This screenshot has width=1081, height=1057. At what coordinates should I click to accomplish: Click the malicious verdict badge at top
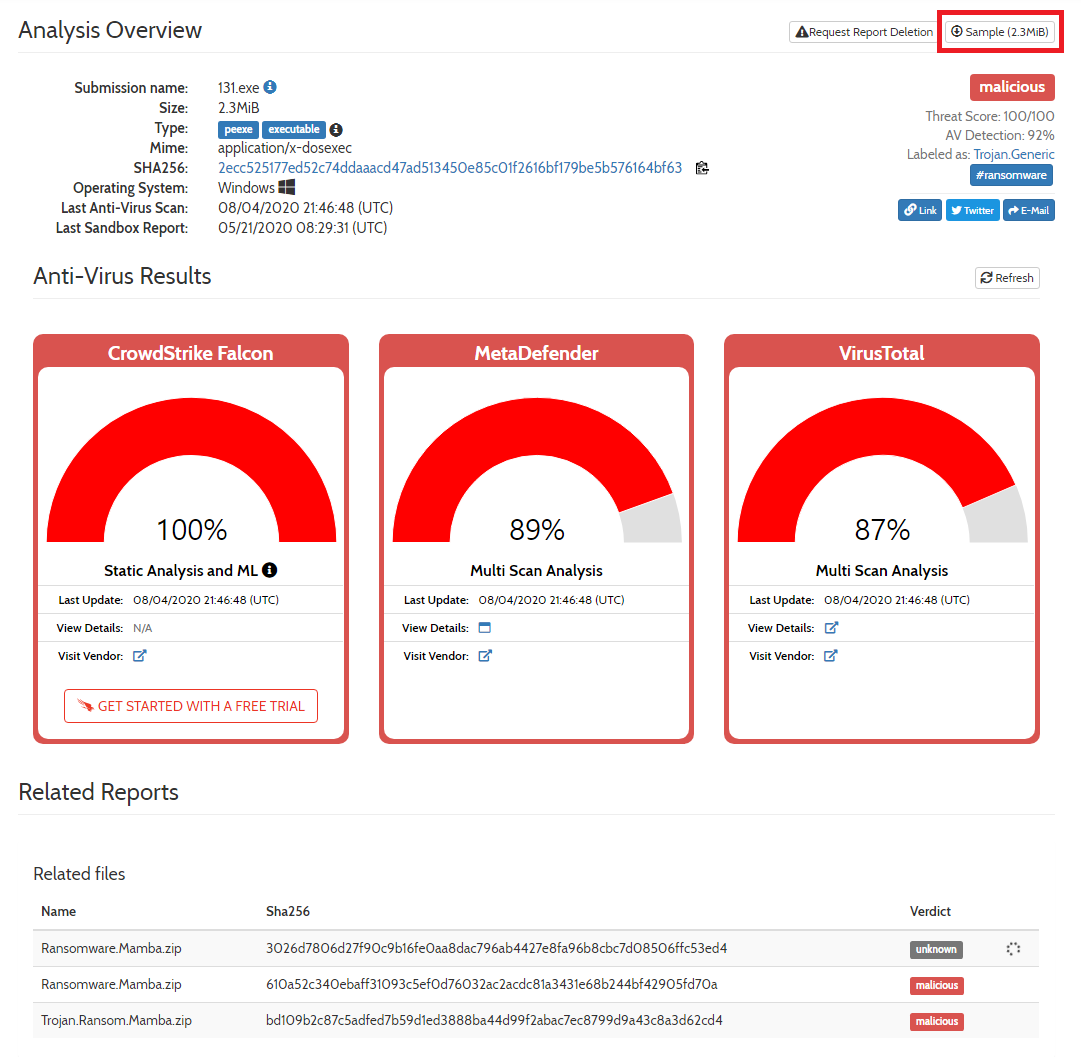pyautogui.click(x=1012, y=87)
